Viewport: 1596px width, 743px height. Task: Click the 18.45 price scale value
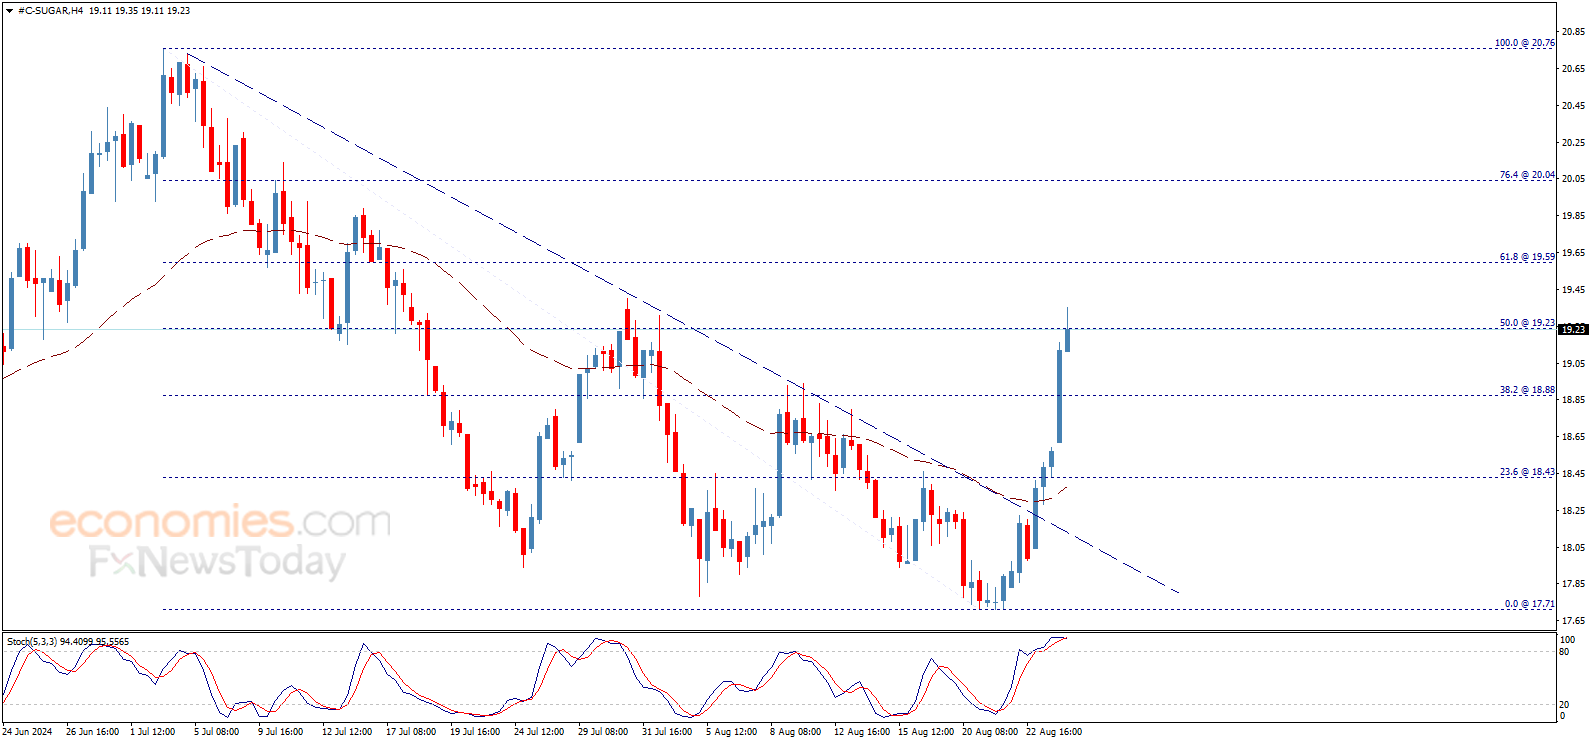(x=1573, y=474)
